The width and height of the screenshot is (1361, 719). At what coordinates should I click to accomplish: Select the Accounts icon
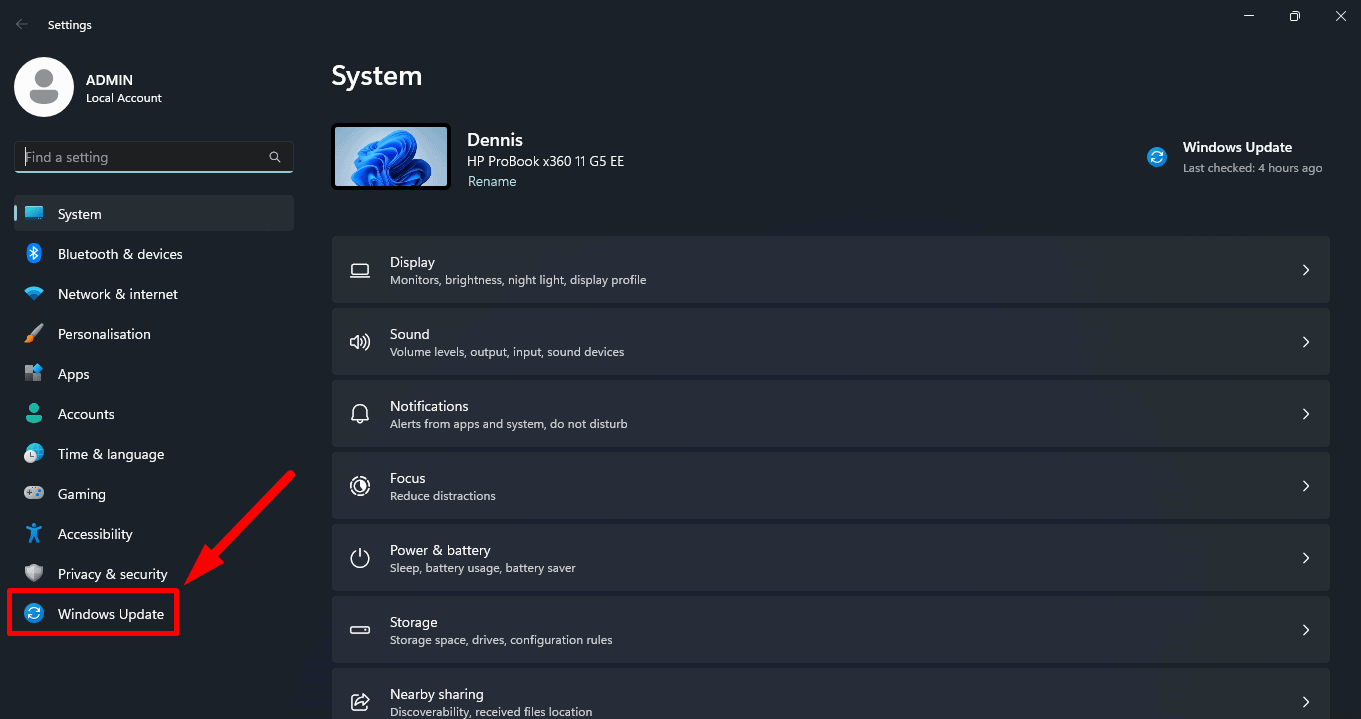(x=34, y=414)
